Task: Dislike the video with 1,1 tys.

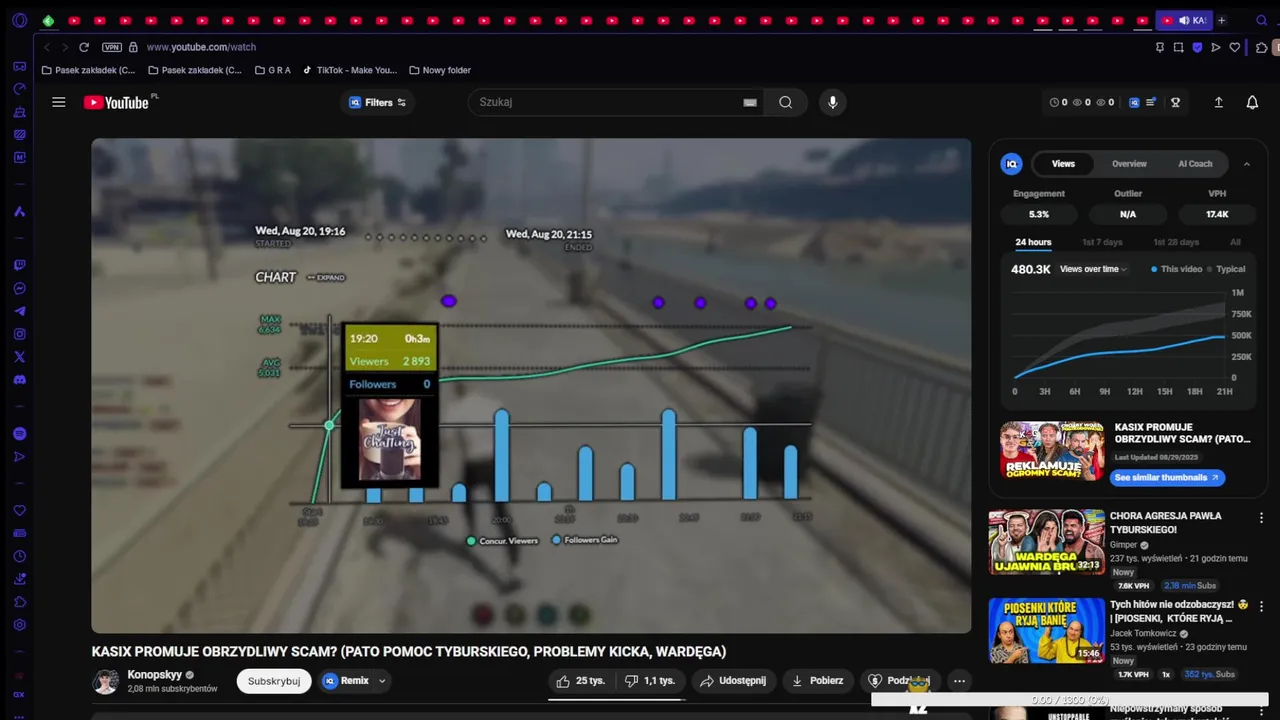Action: 649,681
